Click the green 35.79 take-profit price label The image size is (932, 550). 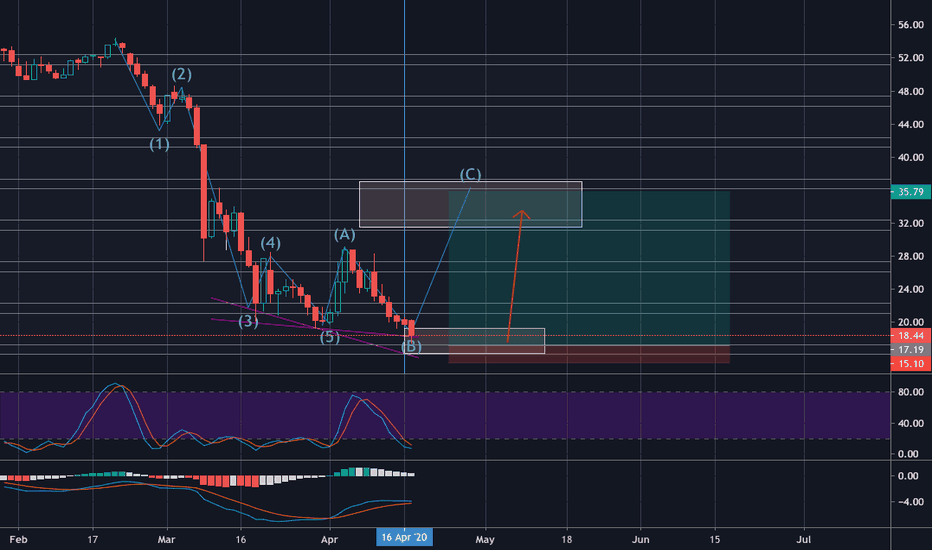tap(911, 192)
